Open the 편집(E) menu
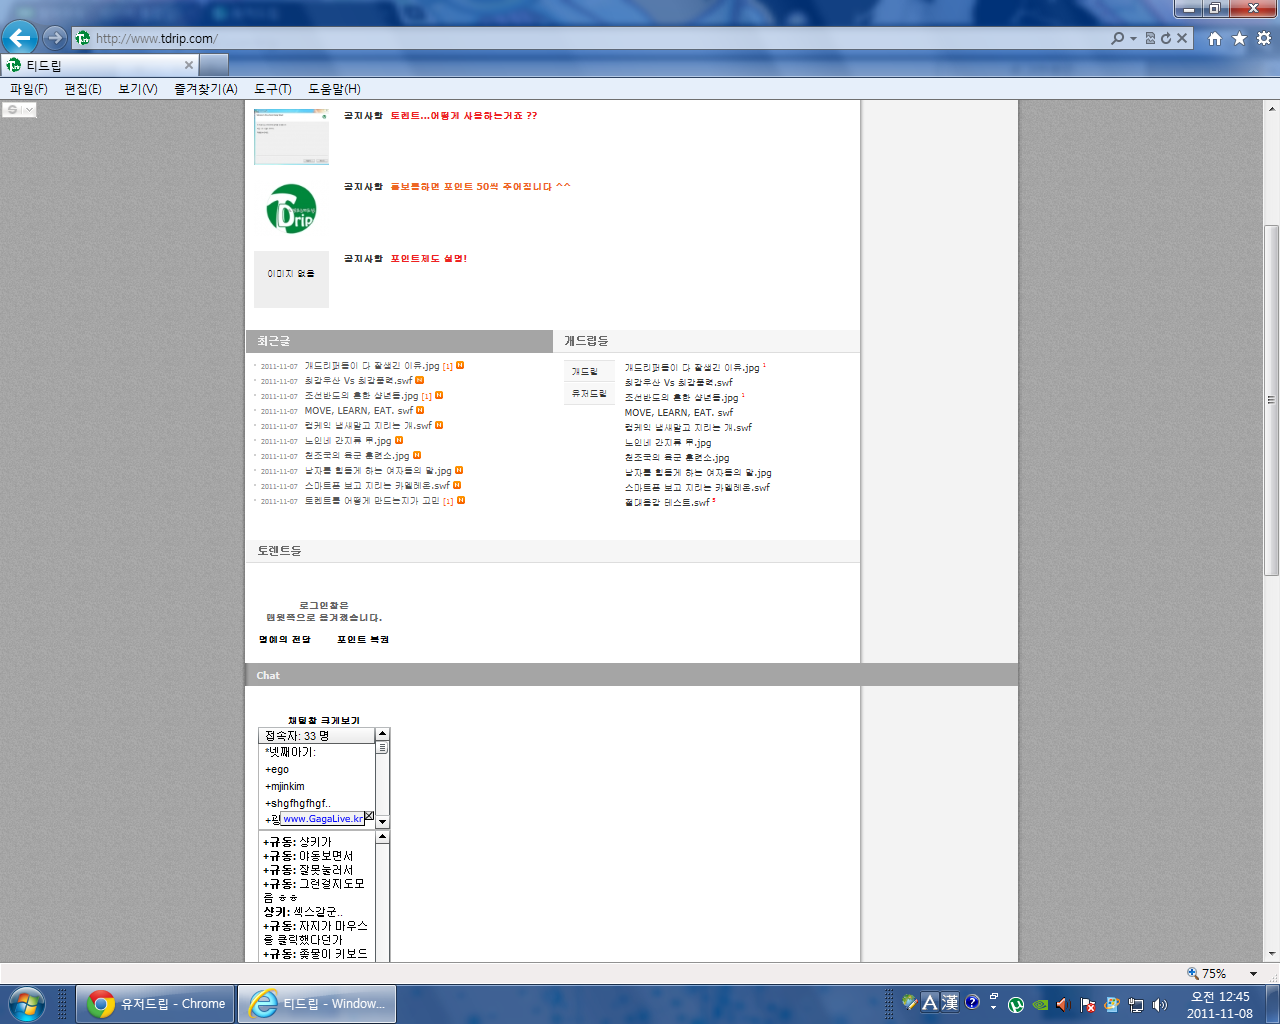Image resolution: width=1280 pixels, height=1024 pixels. click(x=83, y=89)
